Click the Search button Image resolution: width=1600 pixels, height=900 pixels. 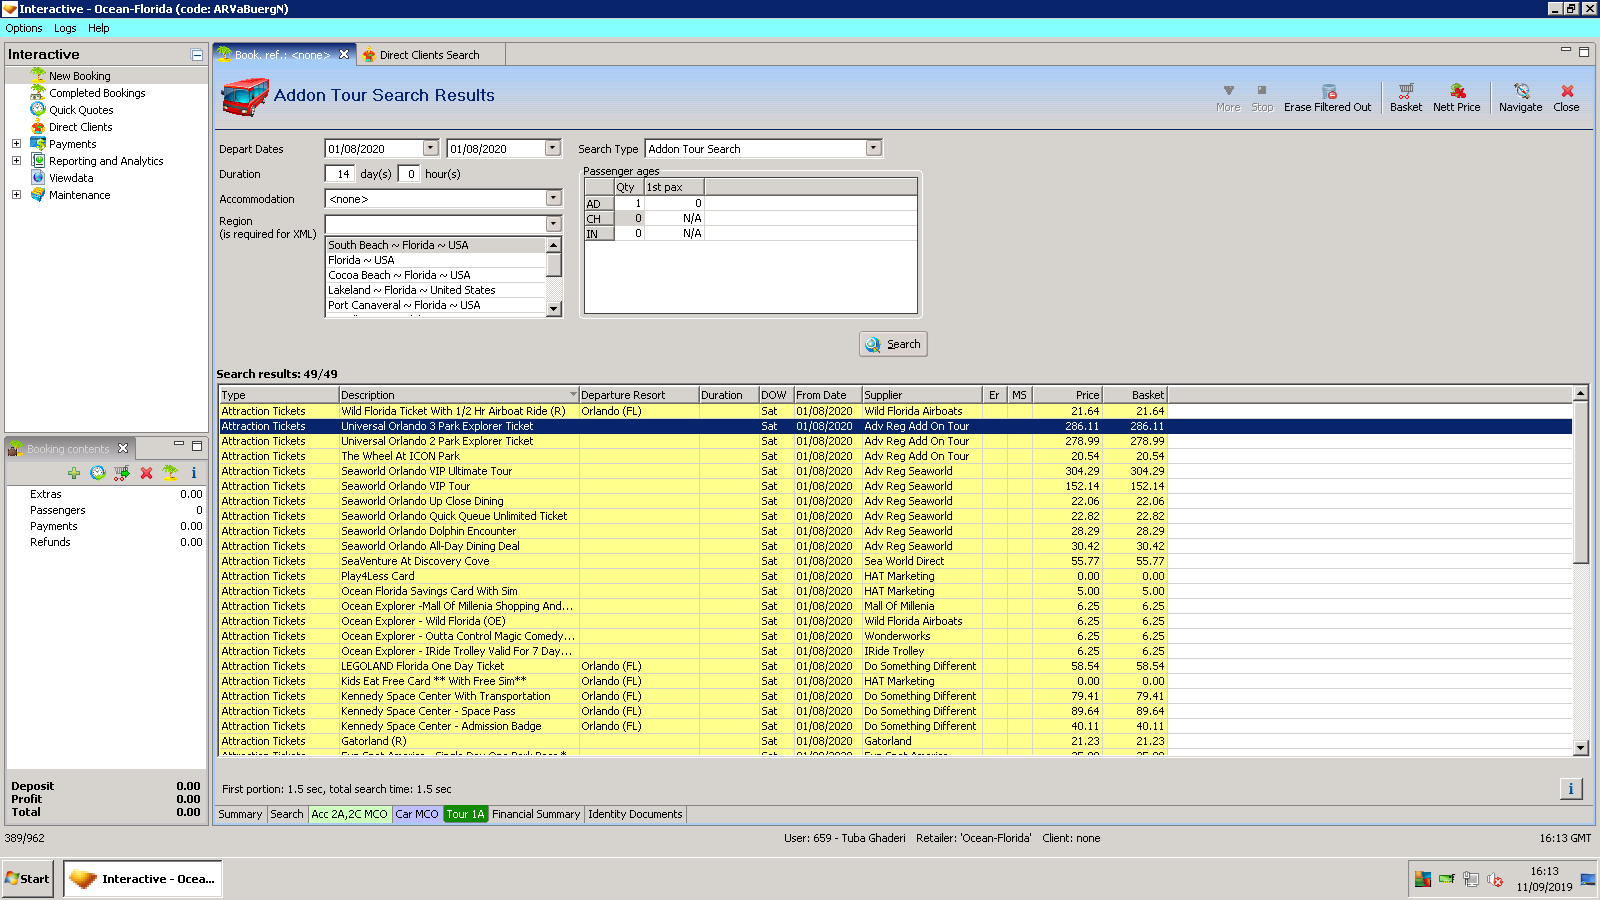(x=893, y=344)
